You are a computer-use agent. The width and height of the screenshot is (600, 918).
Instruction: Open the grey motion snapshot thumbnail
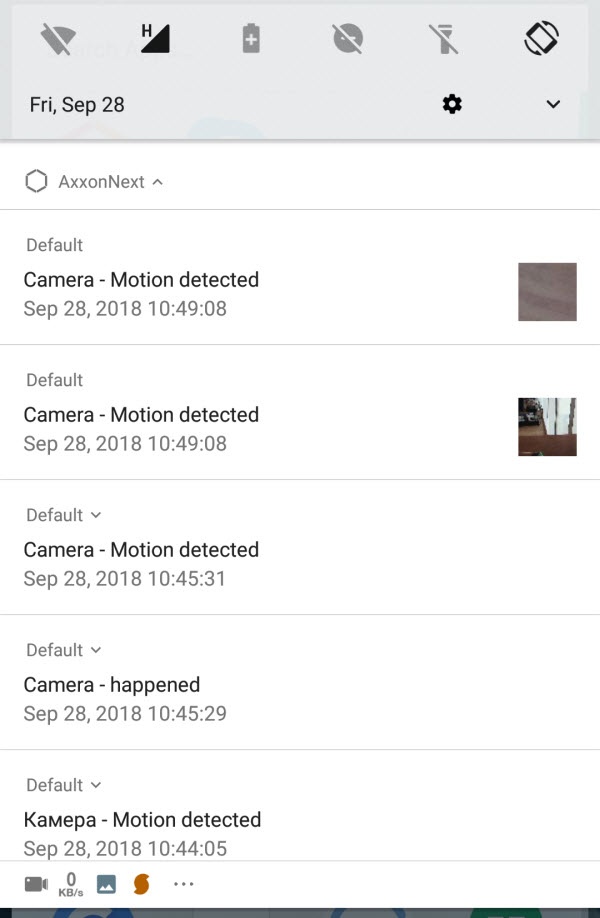[x=547, y=292]
